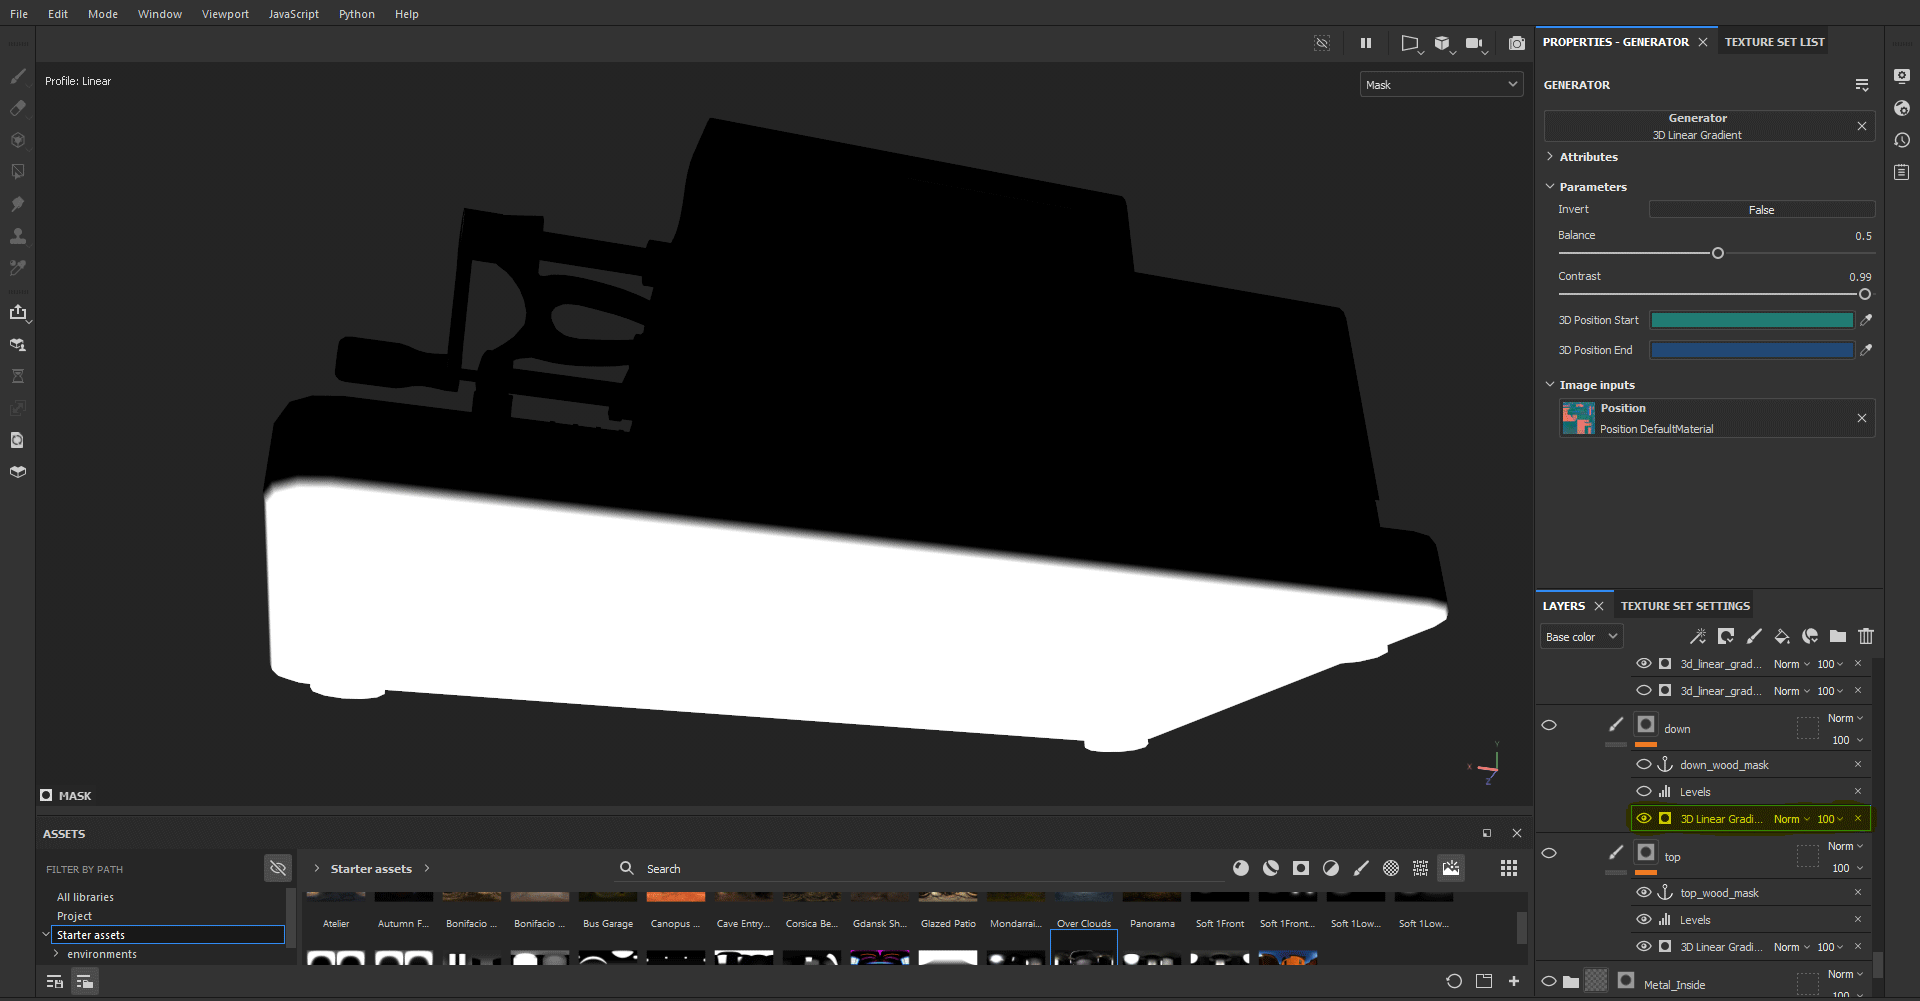Click the add effect magic wand icon
1920x1001 pixels.
coord(1697,636)
